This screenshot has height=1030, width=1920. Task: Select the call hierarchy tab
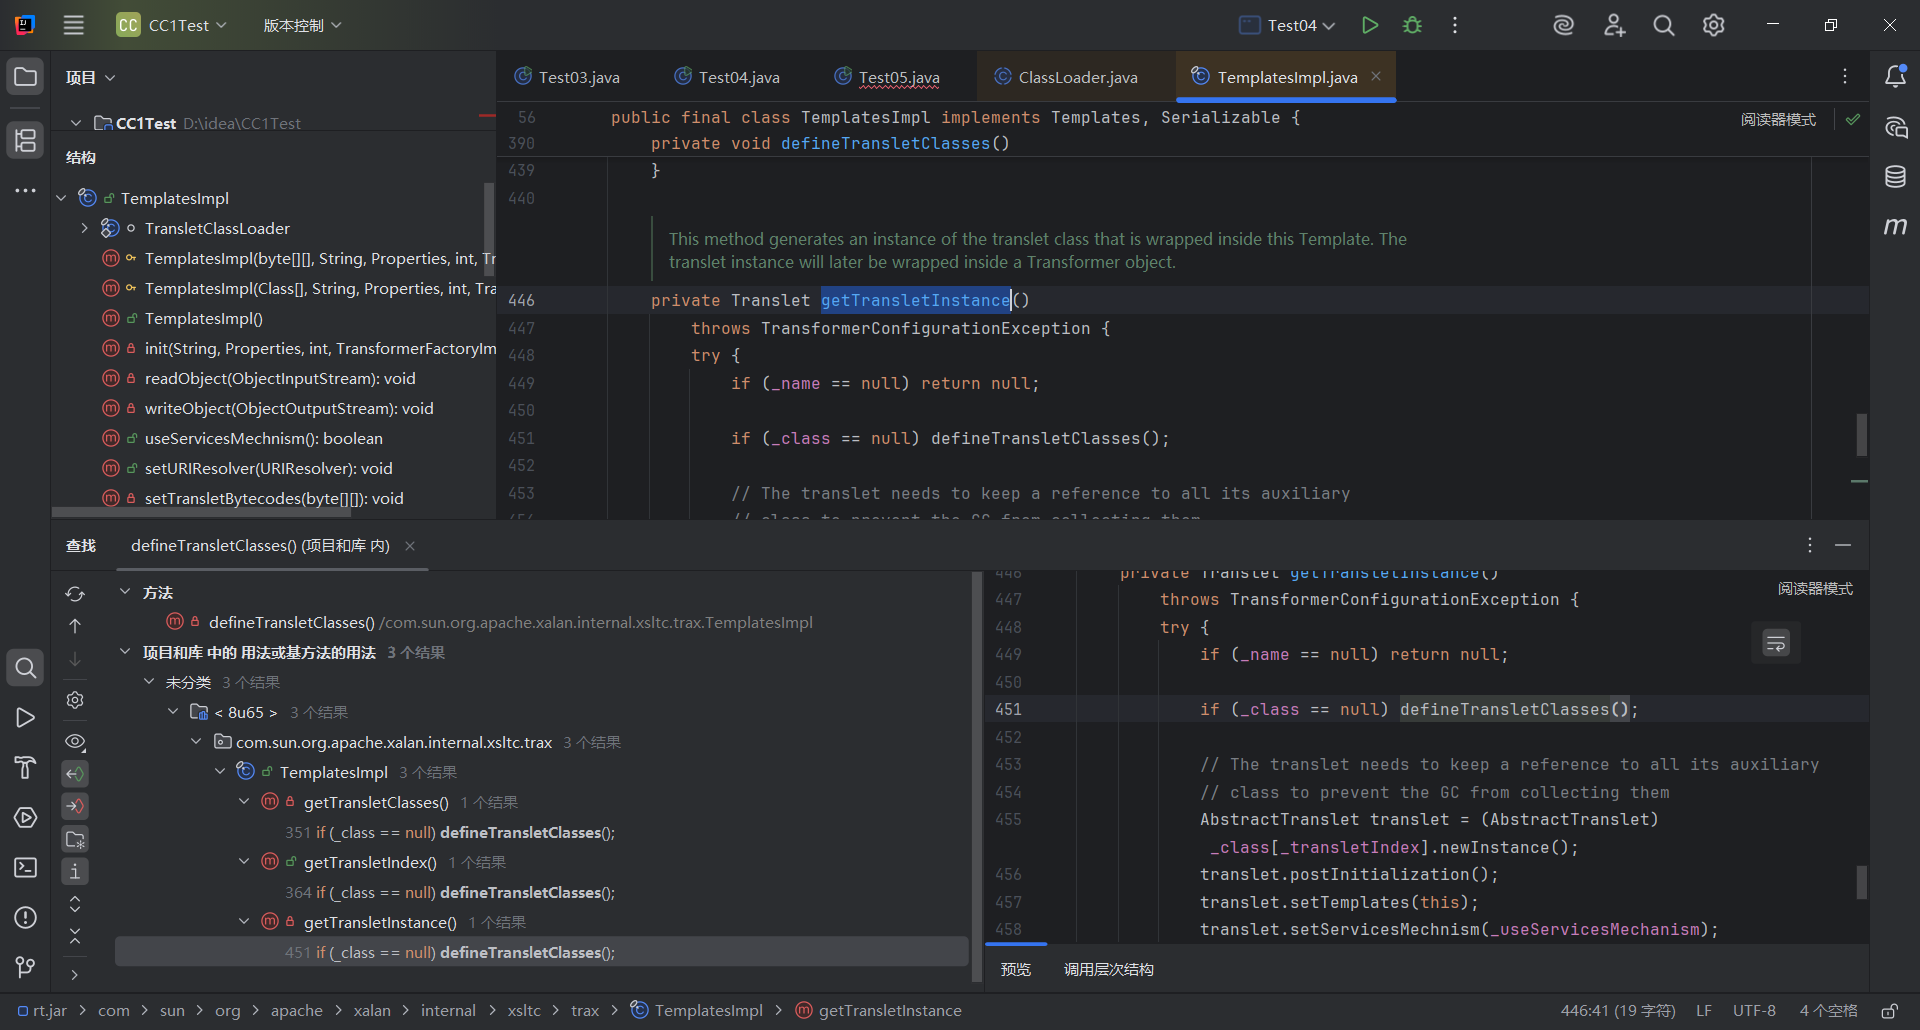click(x=1108, y=969)
